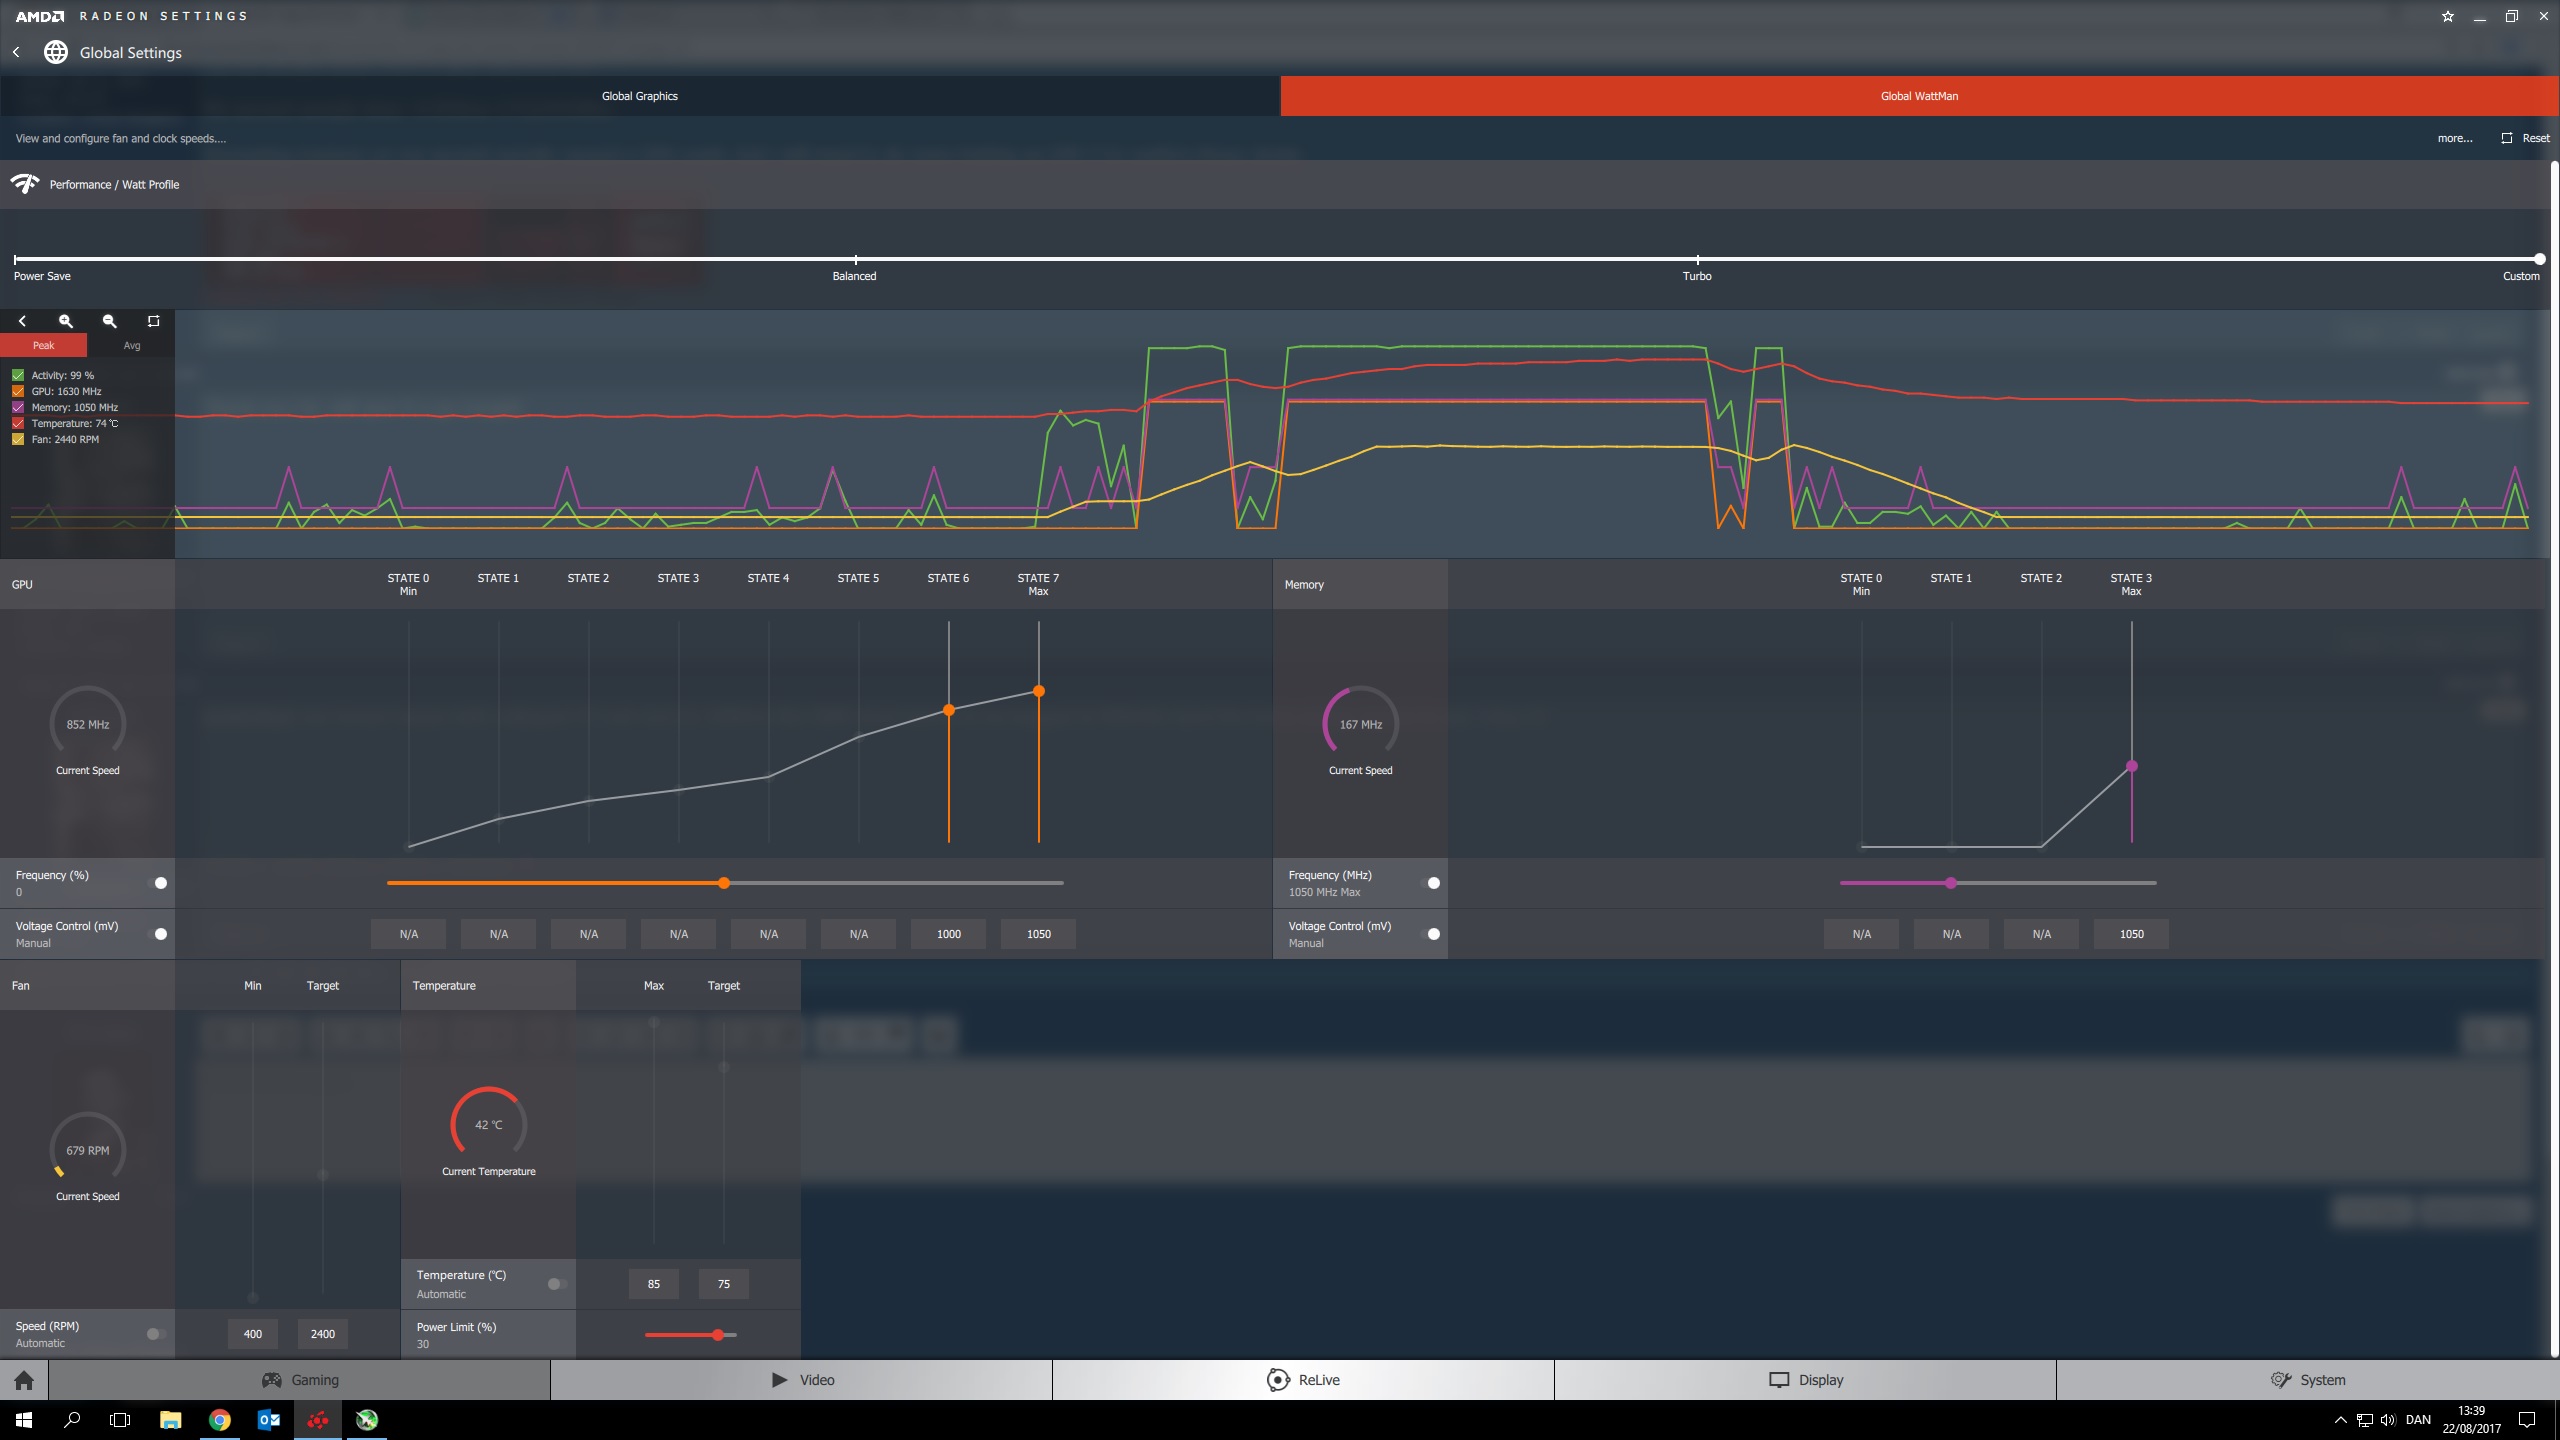
Task: Toggle the Temperature Automatic switch
Action: (x=557, y=1284)
